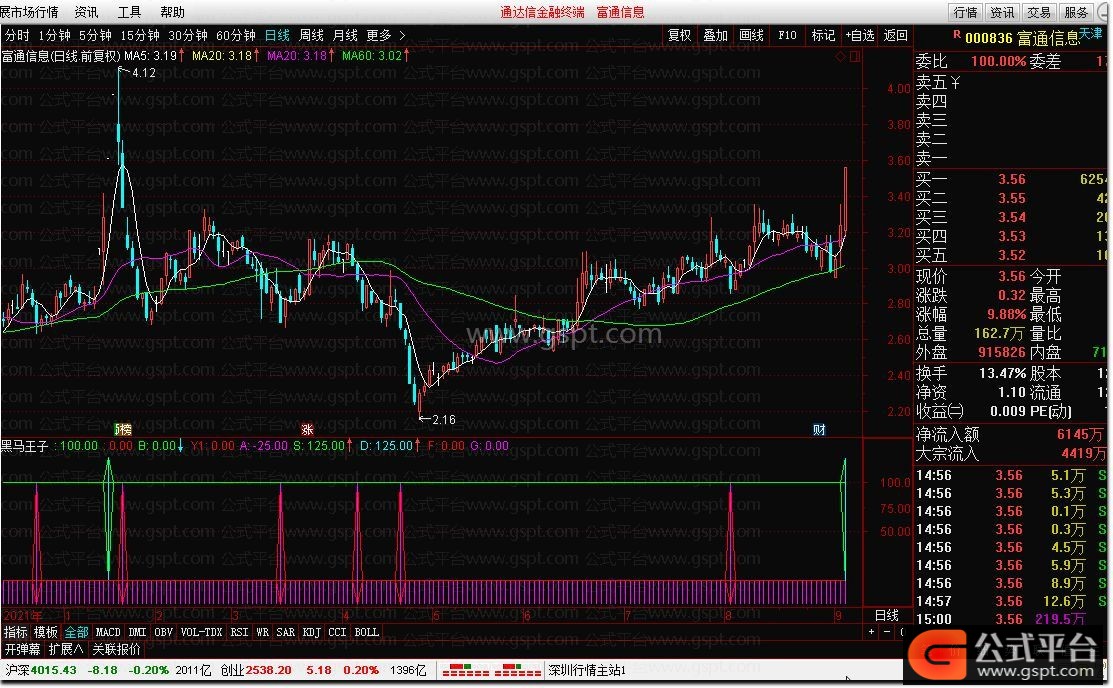Expand the 更多 periods list

[x=385, y=36]
